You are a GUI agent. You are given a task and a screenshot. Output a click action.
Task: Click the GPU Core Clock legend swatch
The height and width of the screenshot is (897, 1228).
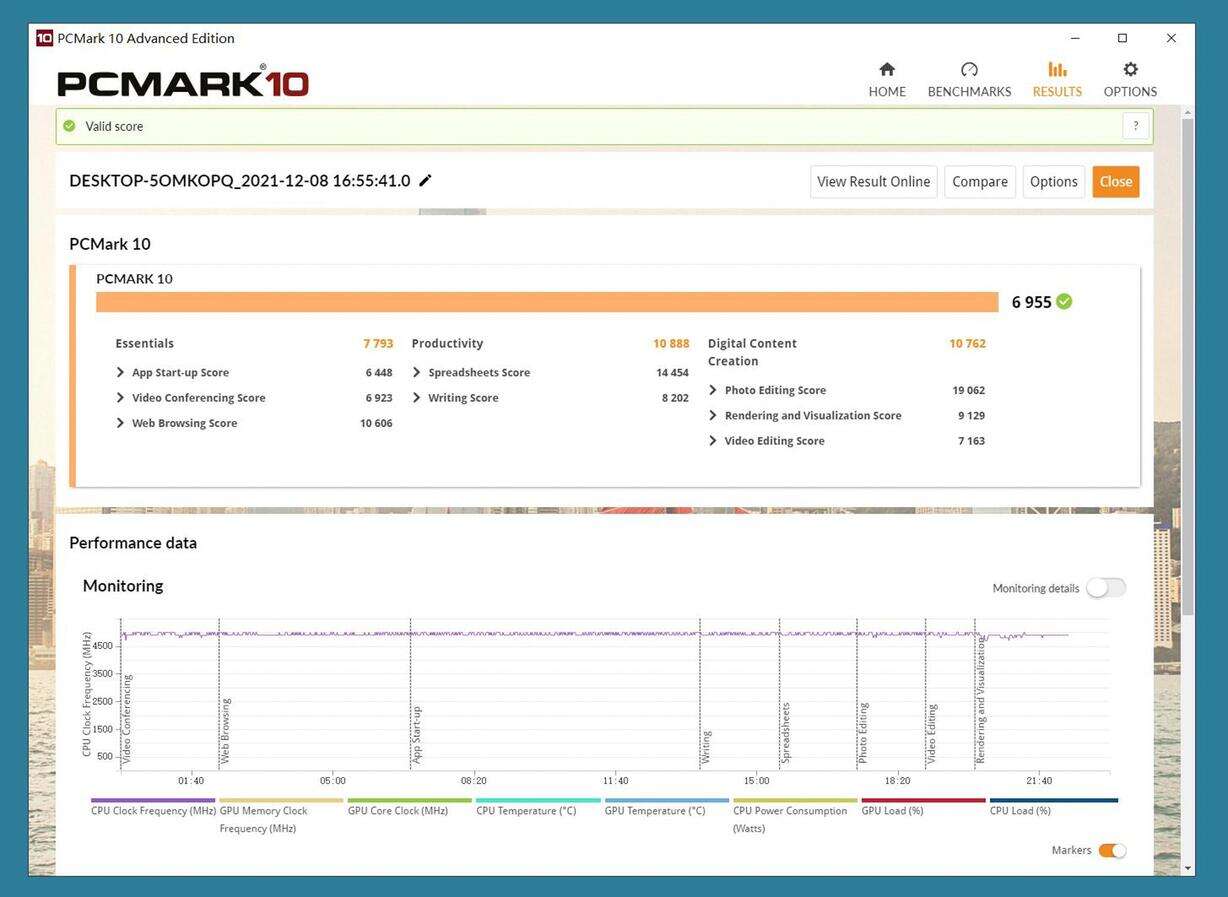pos(410,800)
